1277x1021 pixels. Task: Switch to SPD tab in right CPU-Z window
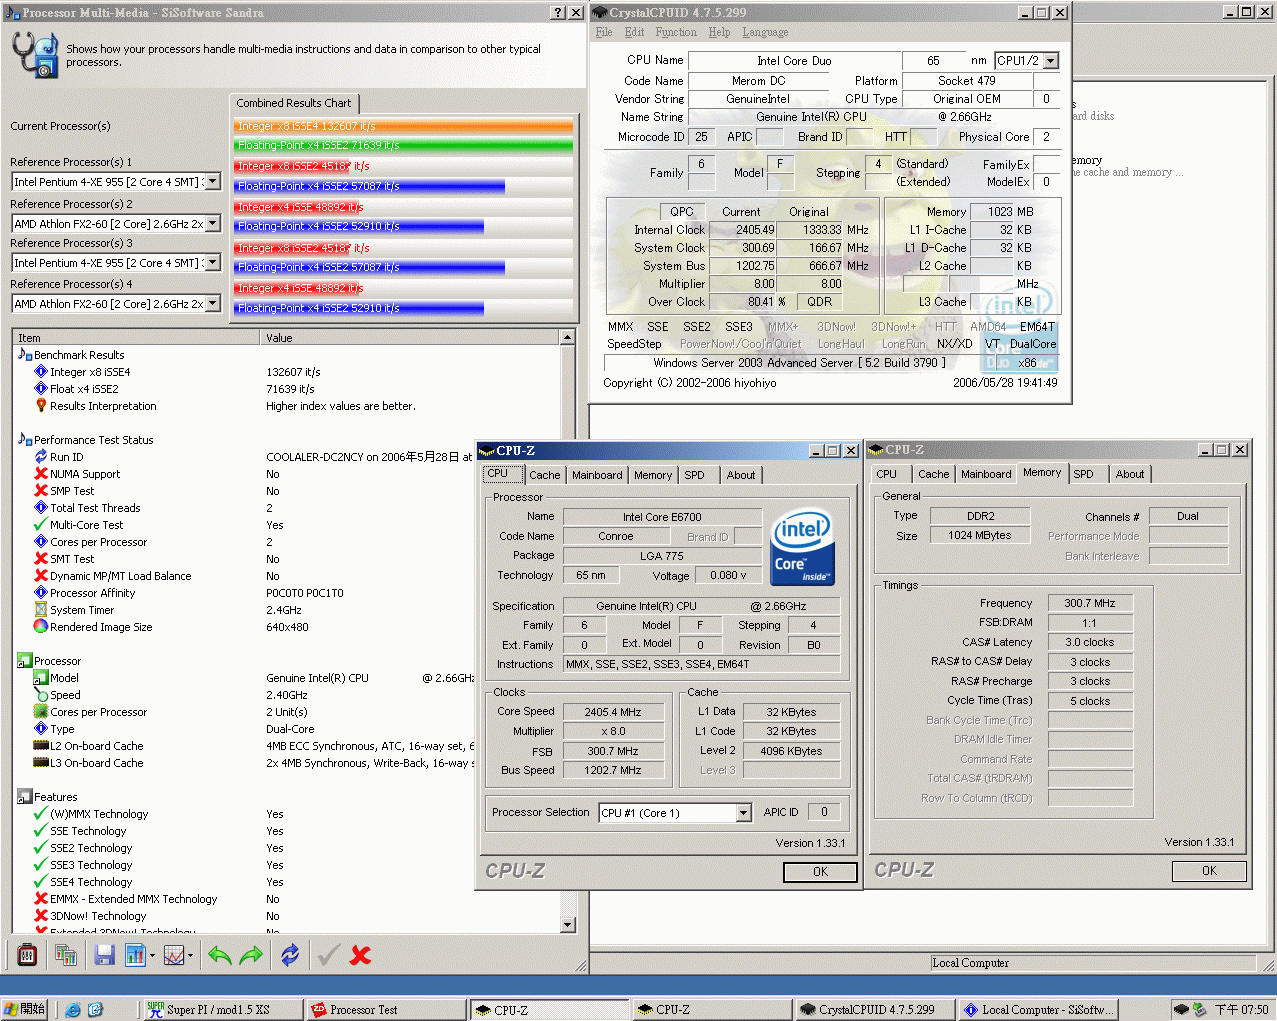click(1083, 474)
